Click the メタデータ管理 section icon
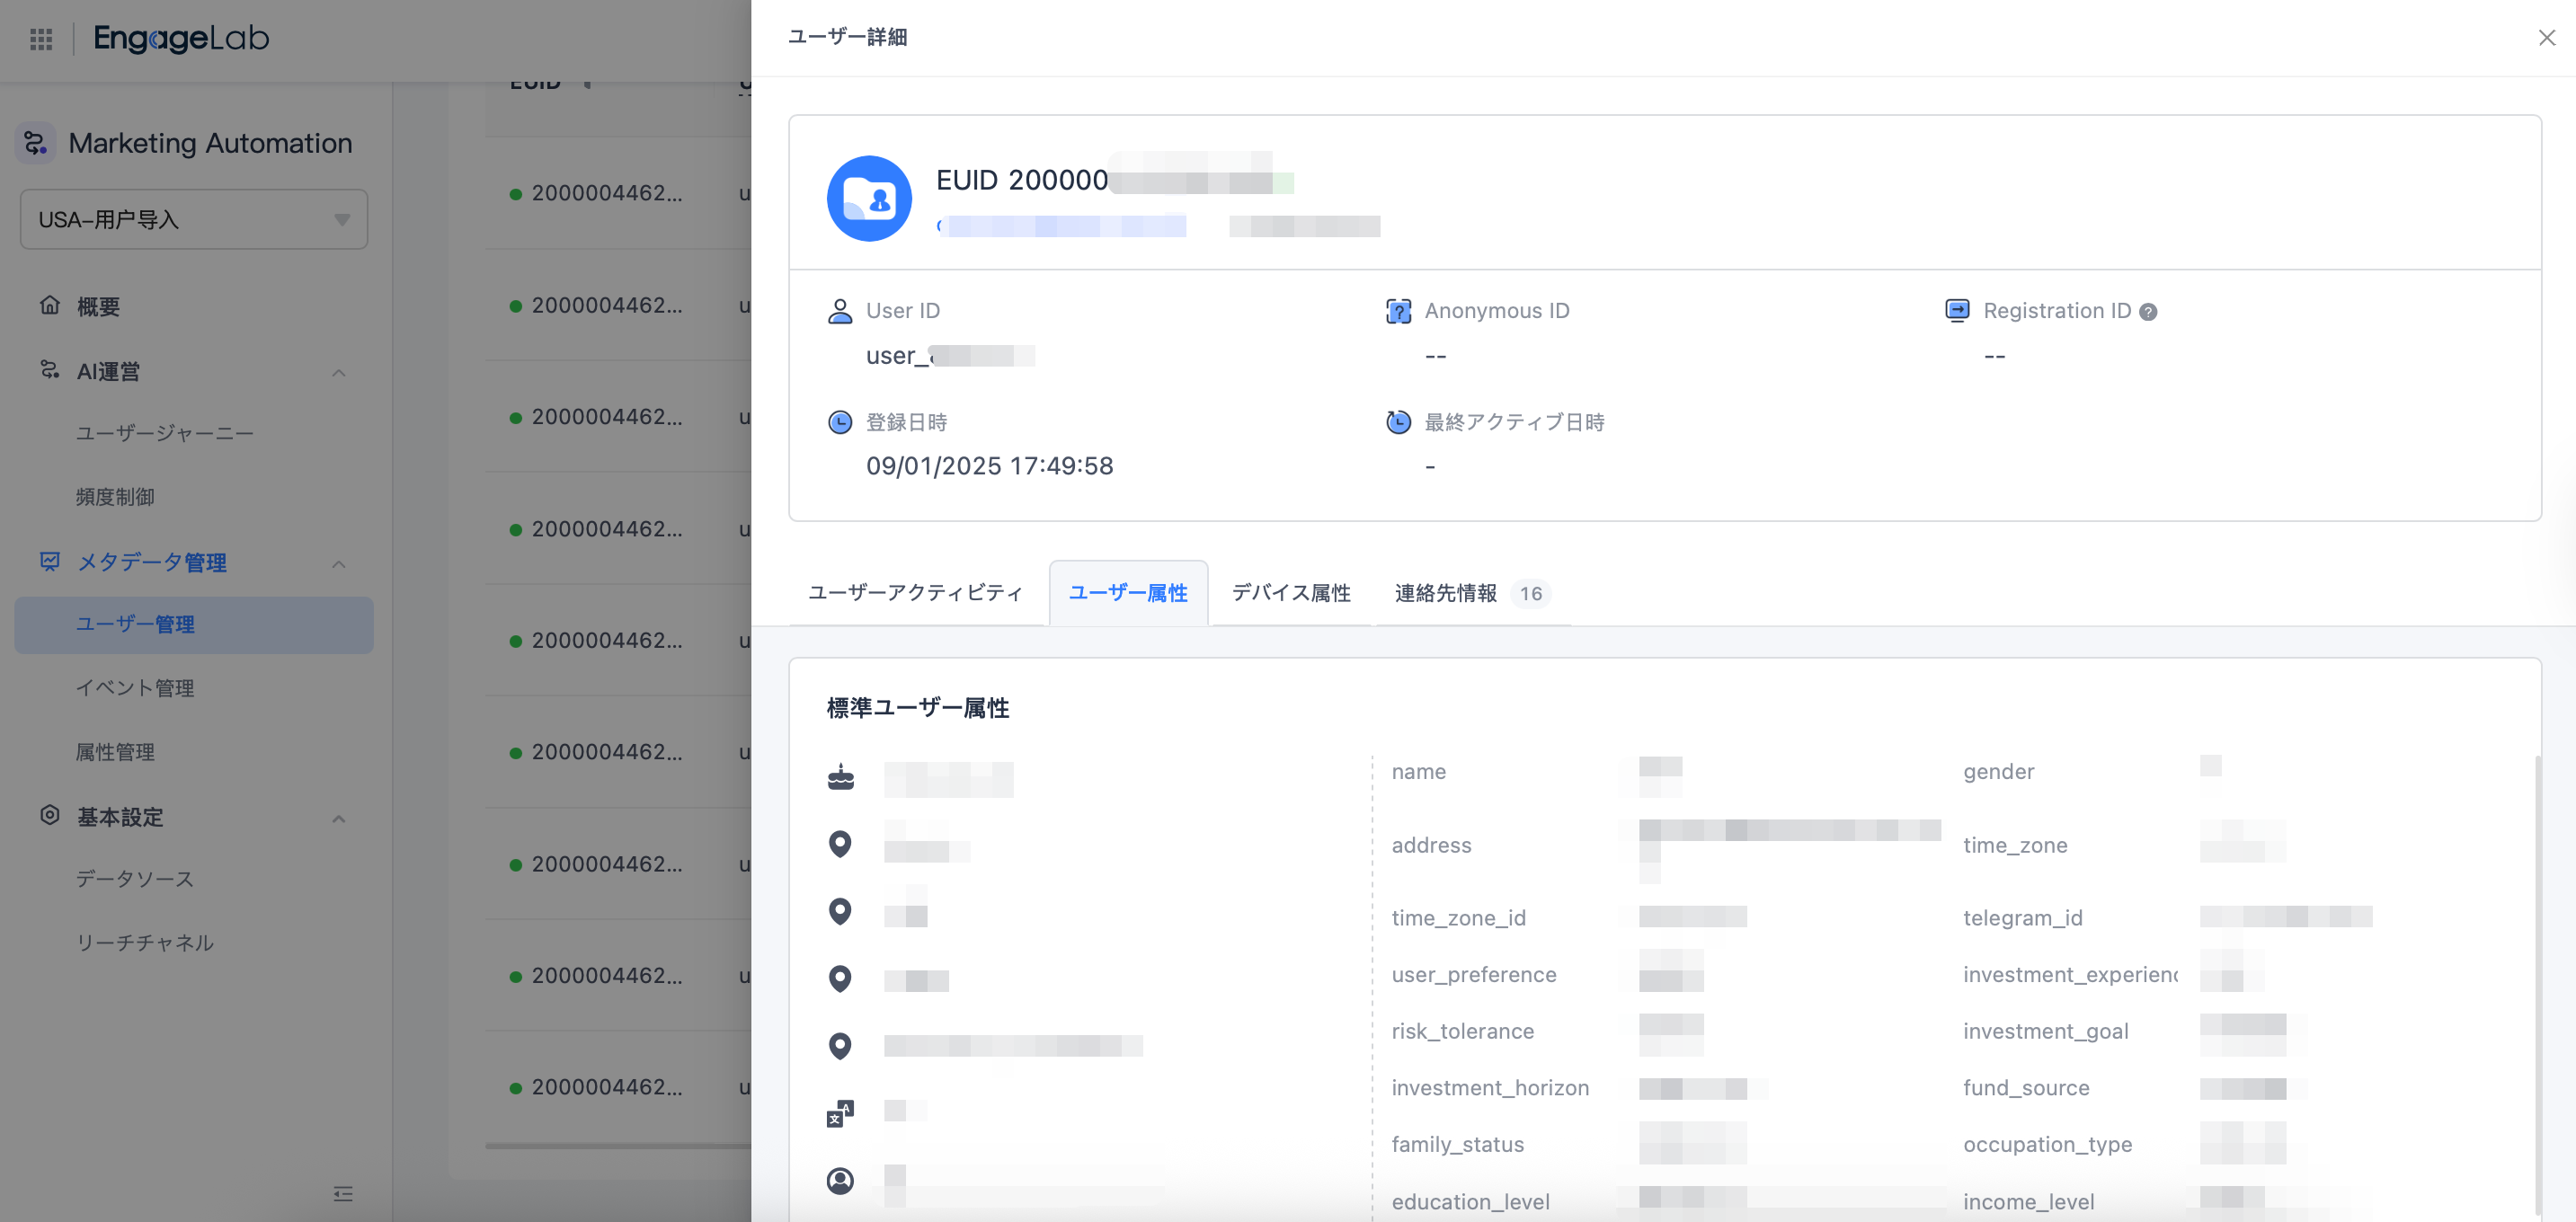 click(x=50, y=561)
